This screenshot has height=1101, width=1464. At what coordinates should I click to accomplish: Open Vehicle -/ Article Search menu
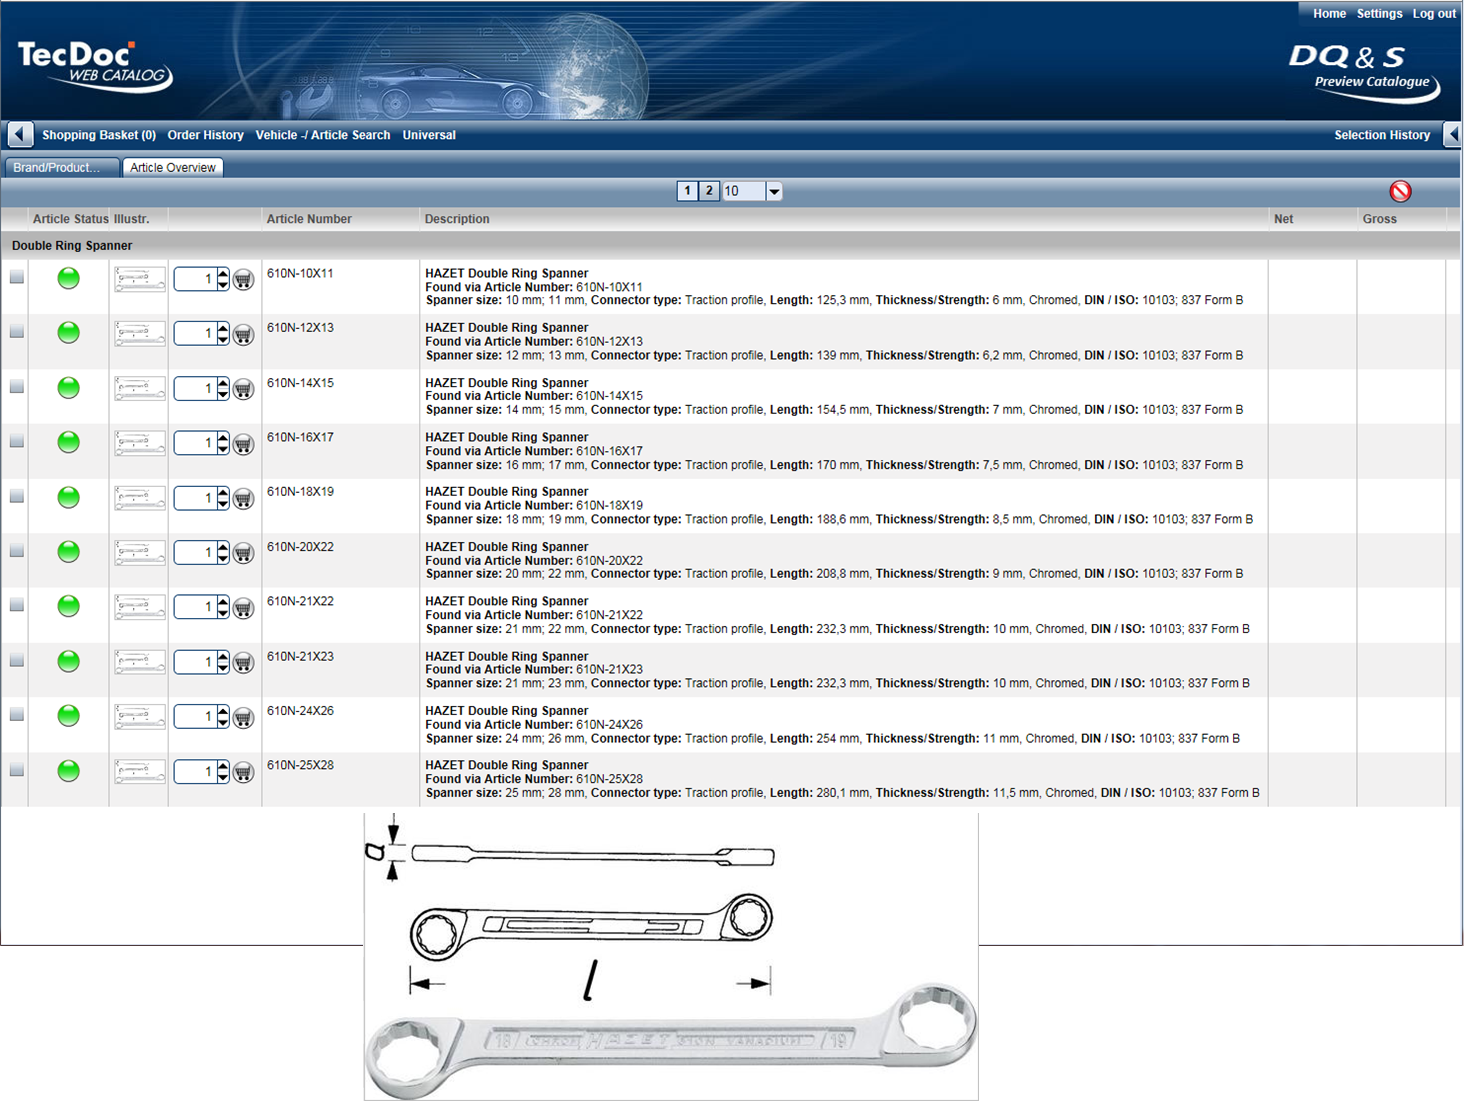point(323,135)
